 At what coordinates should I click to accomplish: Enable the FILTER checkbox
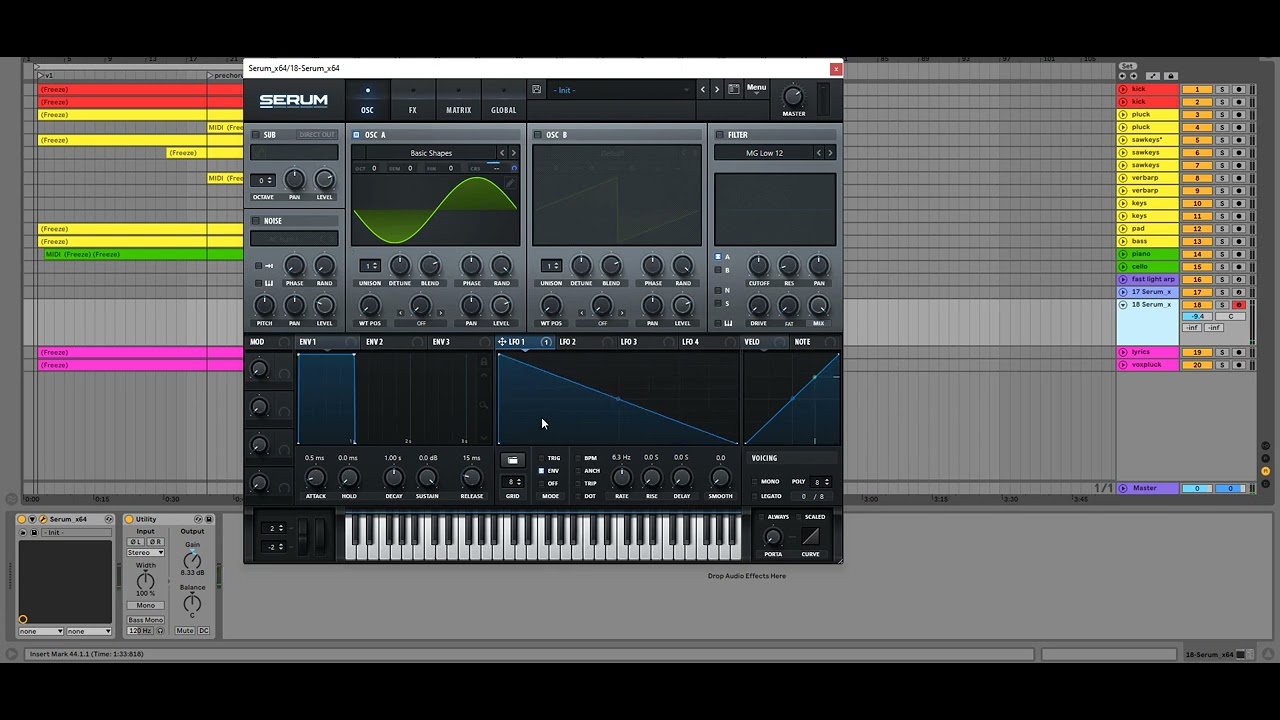[719, 135]
